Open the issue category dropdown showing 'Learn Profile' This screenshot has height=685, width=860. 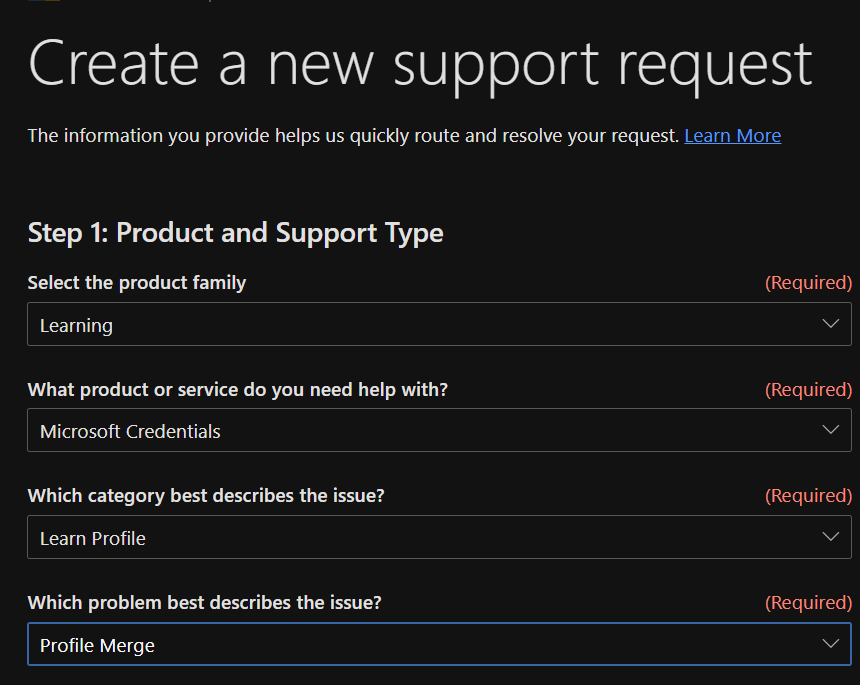(x=440, y=537)
